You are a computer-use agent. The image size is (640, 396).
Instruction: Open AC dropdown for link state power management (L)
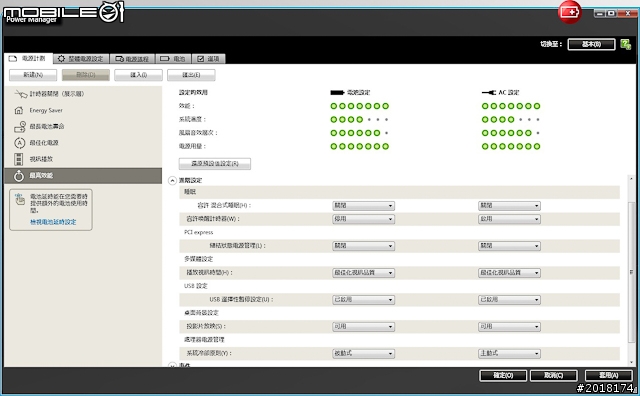click(x=509, y=246)
